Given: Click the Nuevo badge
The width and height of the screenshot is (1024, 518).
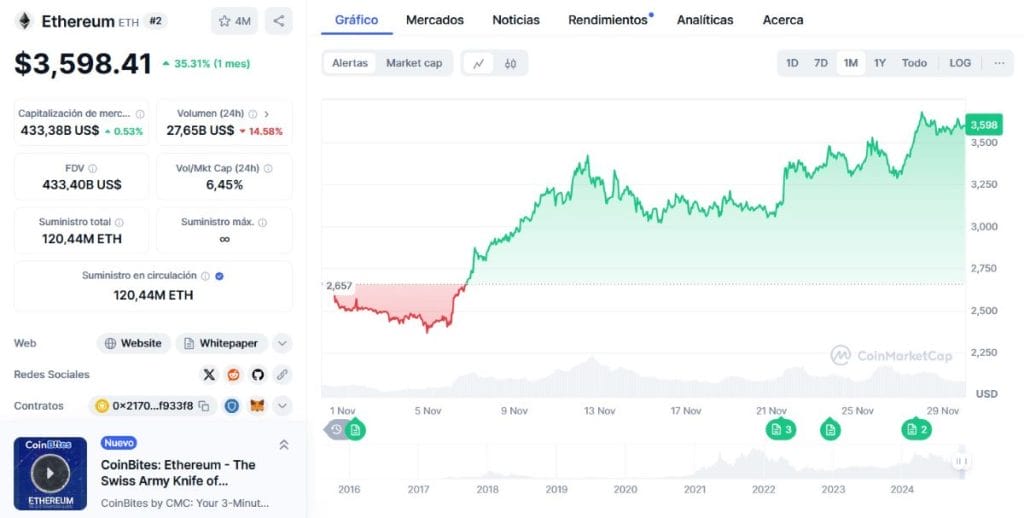Looking at the screenshot, I should (119, 443).
